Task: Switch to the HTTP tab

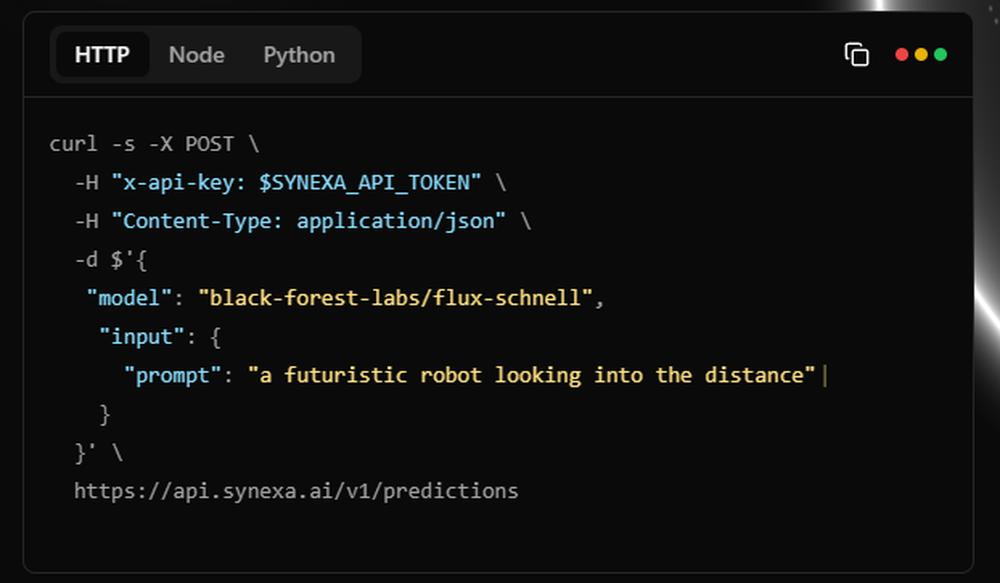Action: point(102,55)
